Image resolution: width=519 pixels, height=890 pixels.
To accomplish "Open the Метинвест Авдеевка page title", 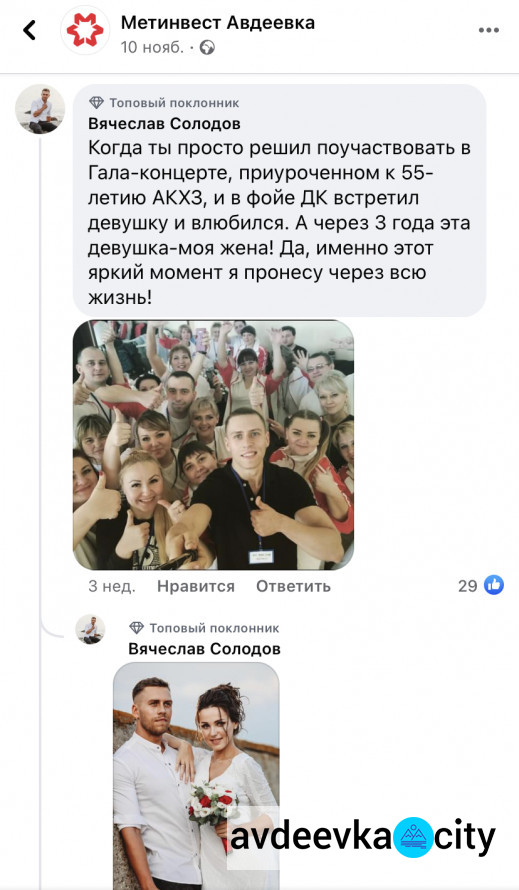I will pos(218,23).
